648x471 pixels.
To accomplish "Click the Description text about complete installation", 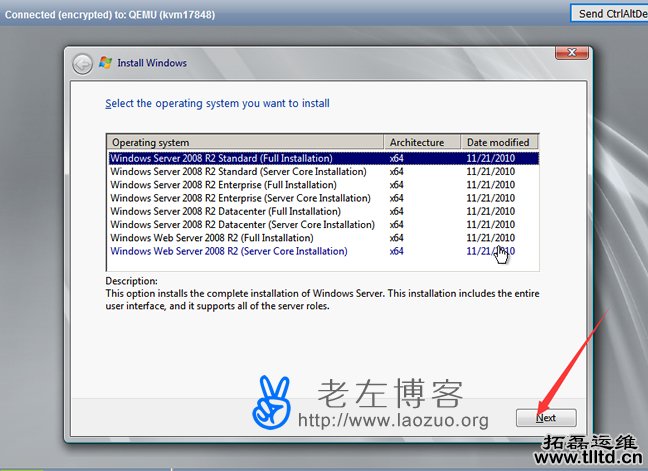I will (322, 300).
